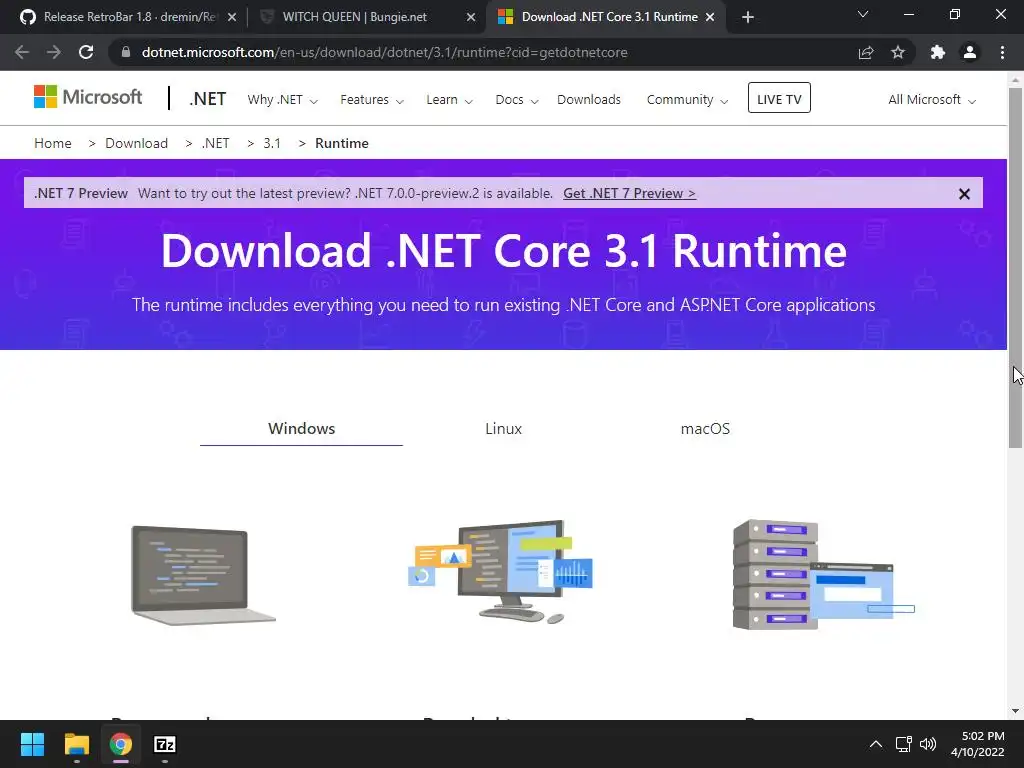Expand the Why .NET menu
Image resolution: width=1024 pixels, height=768 pixels.
pos(282,99)
